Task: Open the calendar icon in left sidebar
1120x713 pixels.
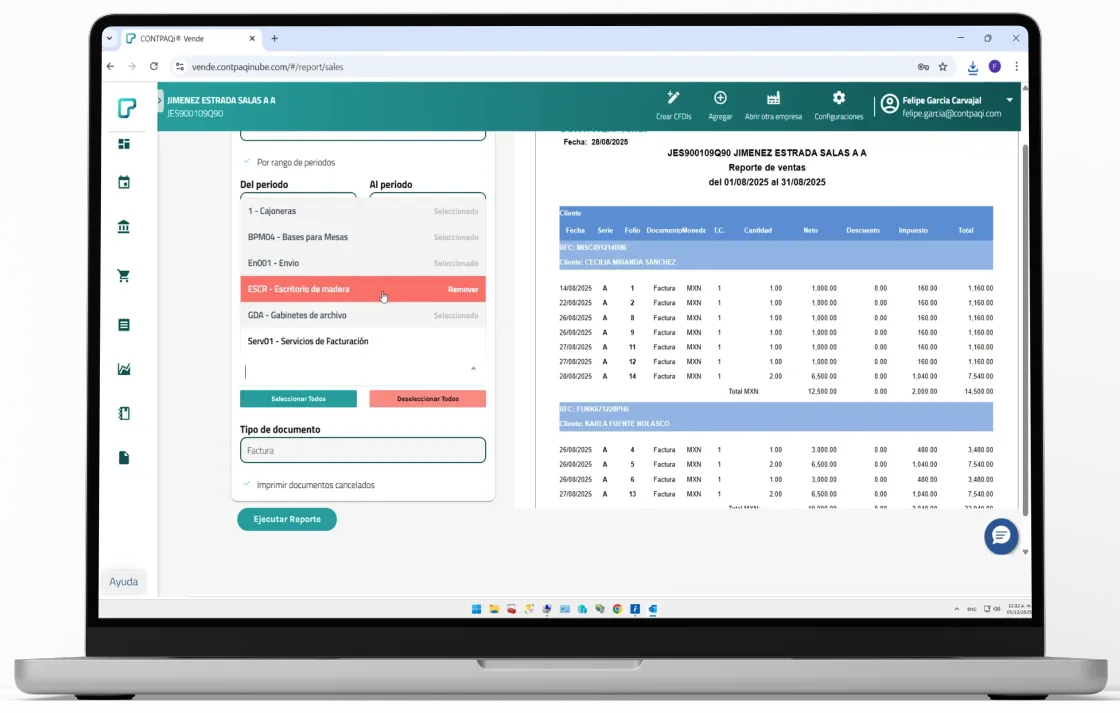Action: (124, 183)
